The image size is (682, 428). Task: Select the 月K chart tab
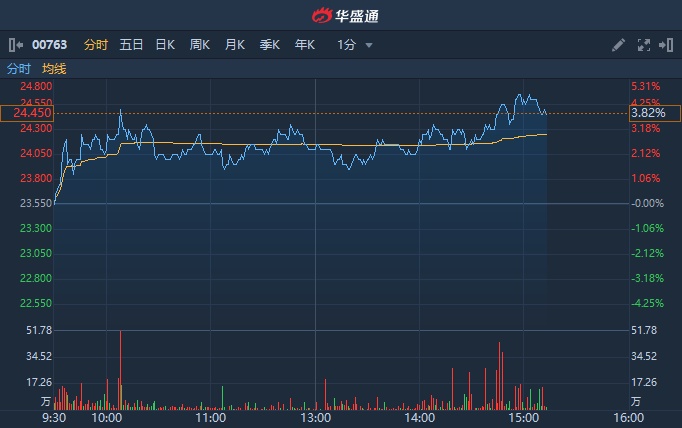click(x=235, y=45)
